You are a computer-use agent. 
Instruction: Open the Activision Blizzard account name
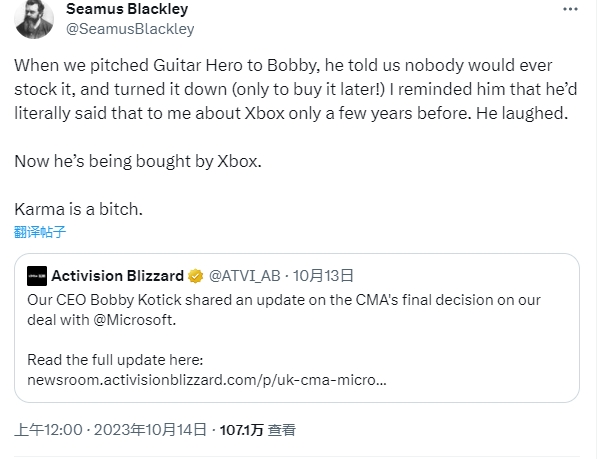(117, 276)
